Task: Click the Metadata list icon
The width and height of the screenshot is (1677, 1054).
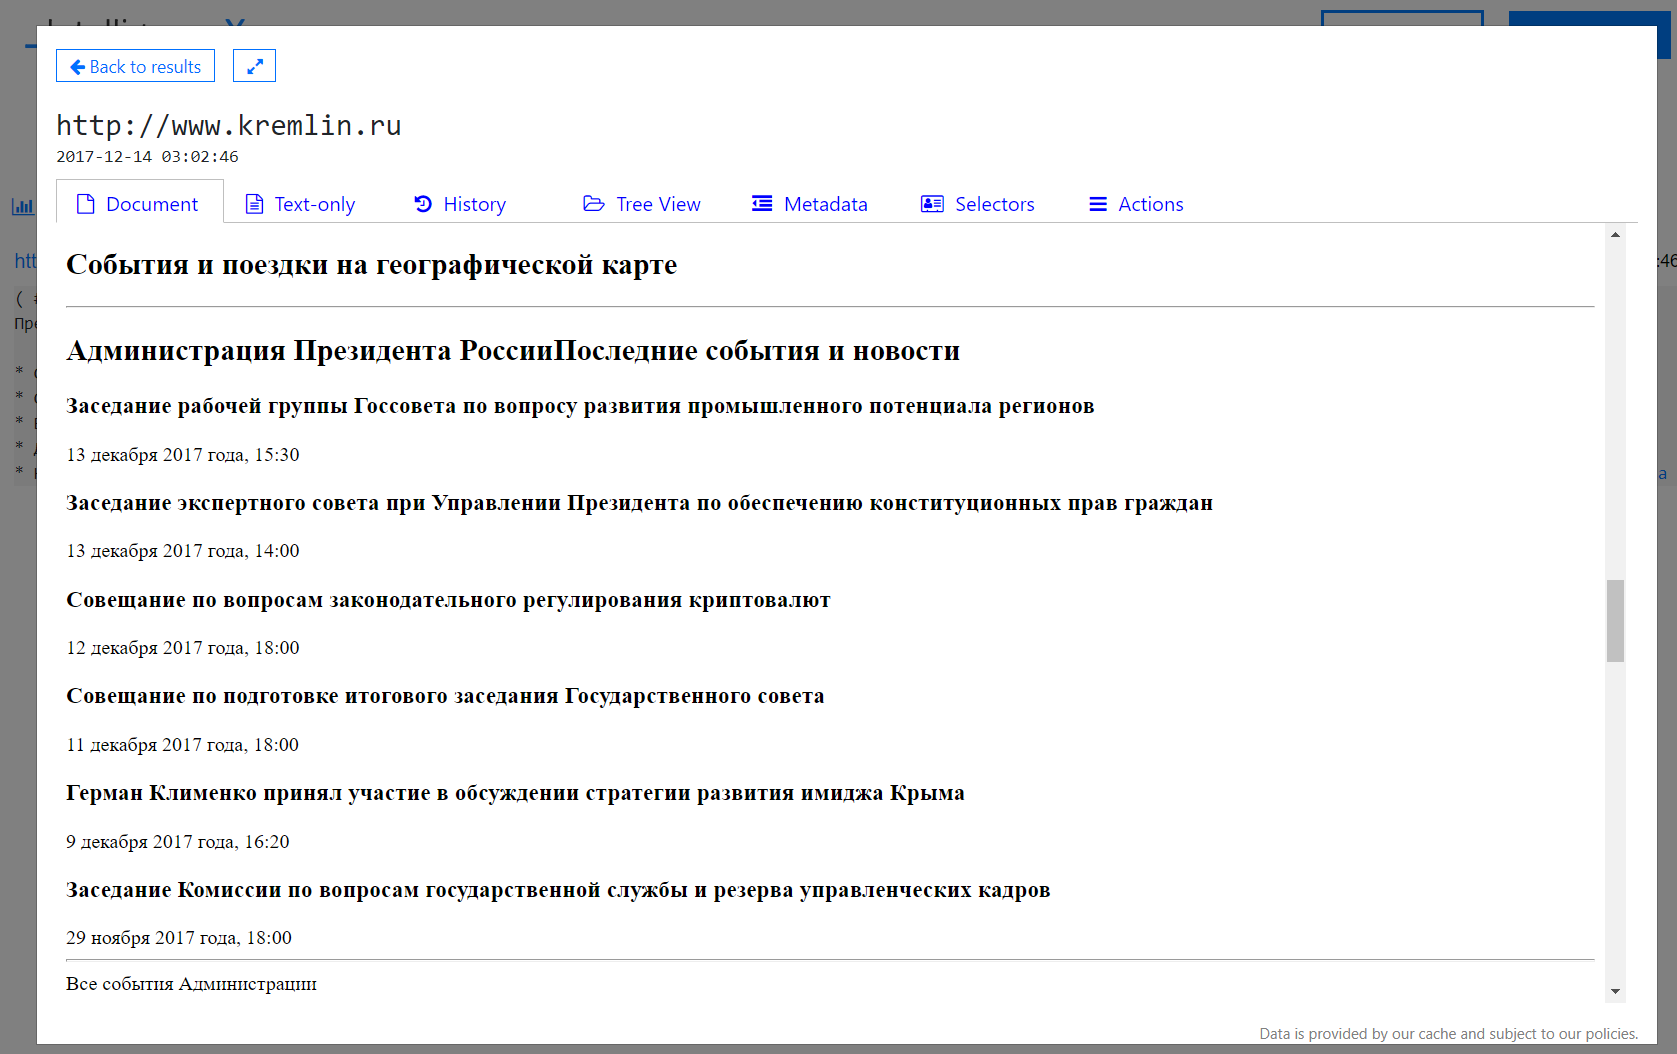Action: (762, 204)
